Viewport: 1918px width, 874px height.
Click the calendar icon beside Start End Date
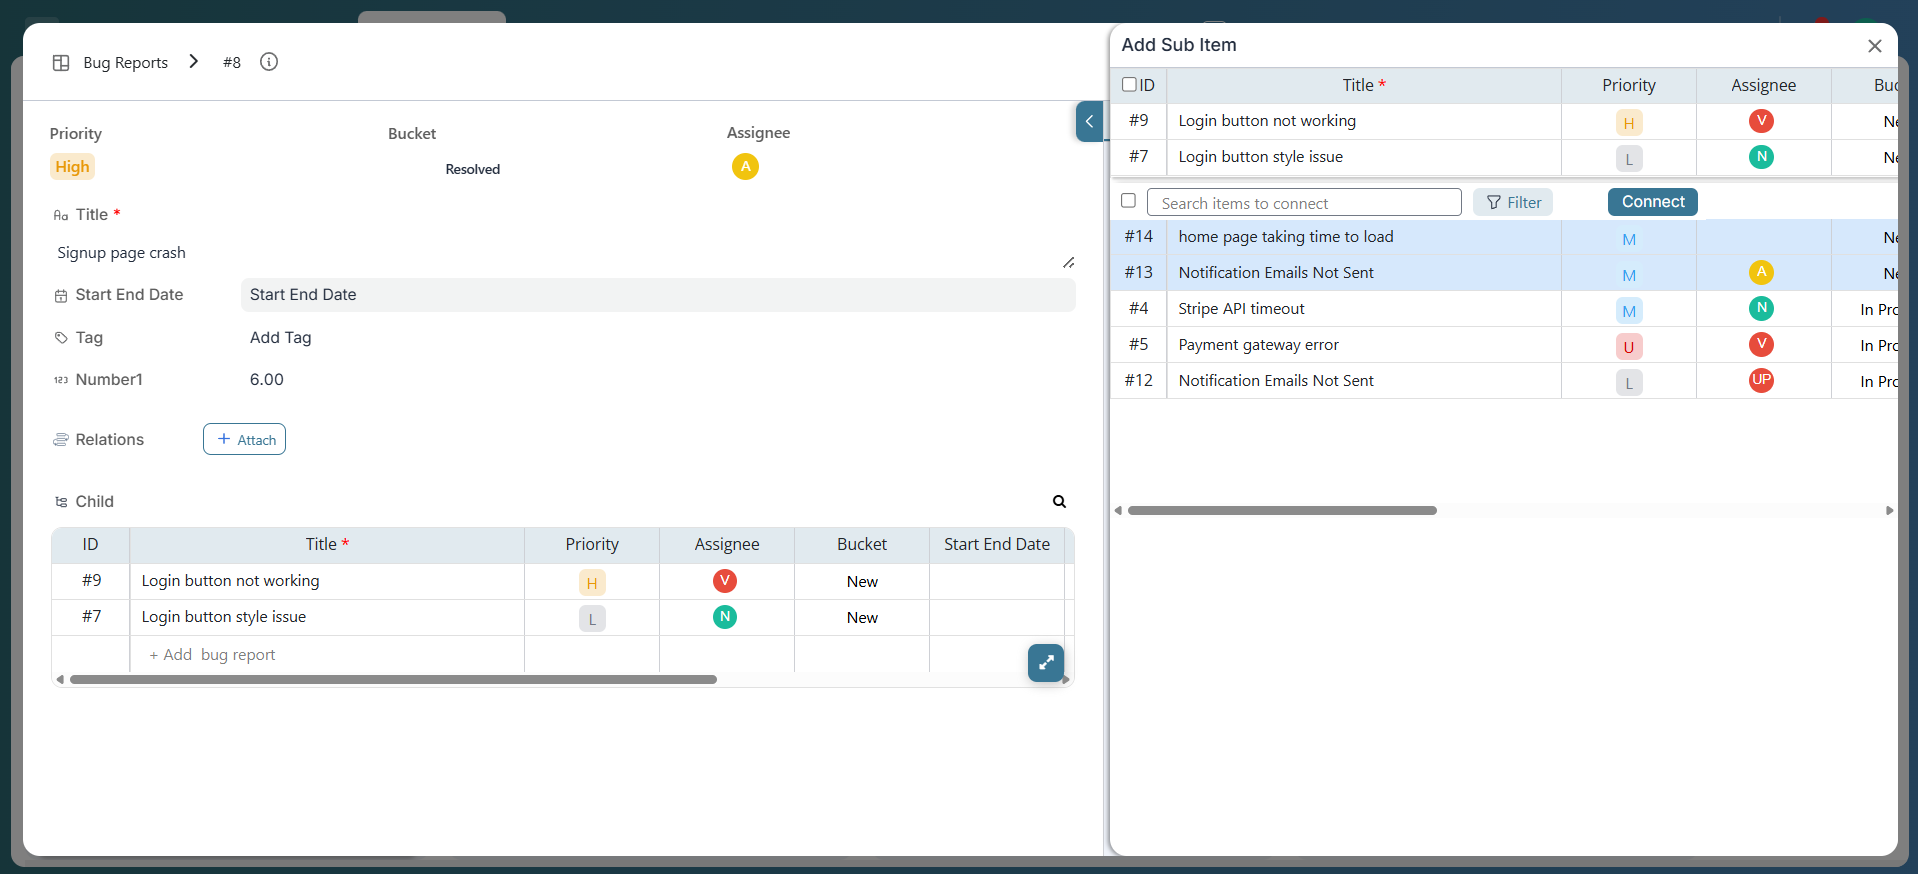[x=61, y=296]
